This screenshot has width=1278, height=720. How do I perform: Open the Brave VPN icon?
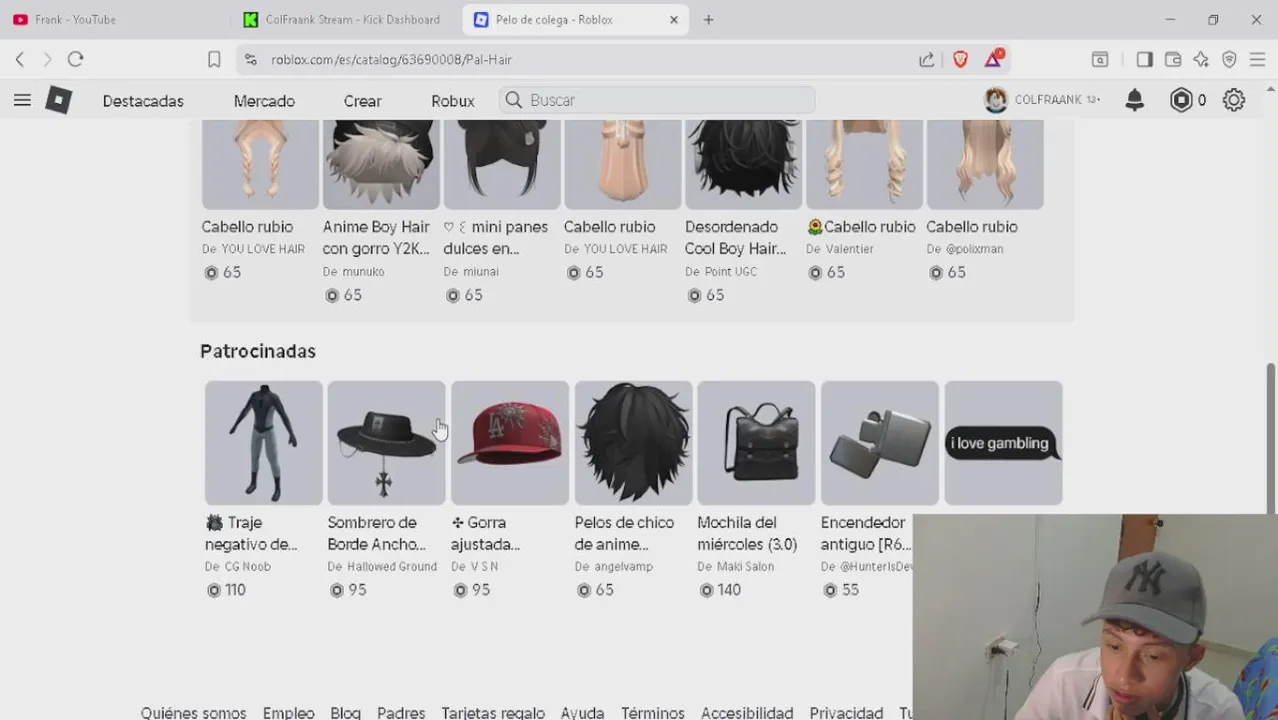pyautogui.click(x=1229, y=59)
